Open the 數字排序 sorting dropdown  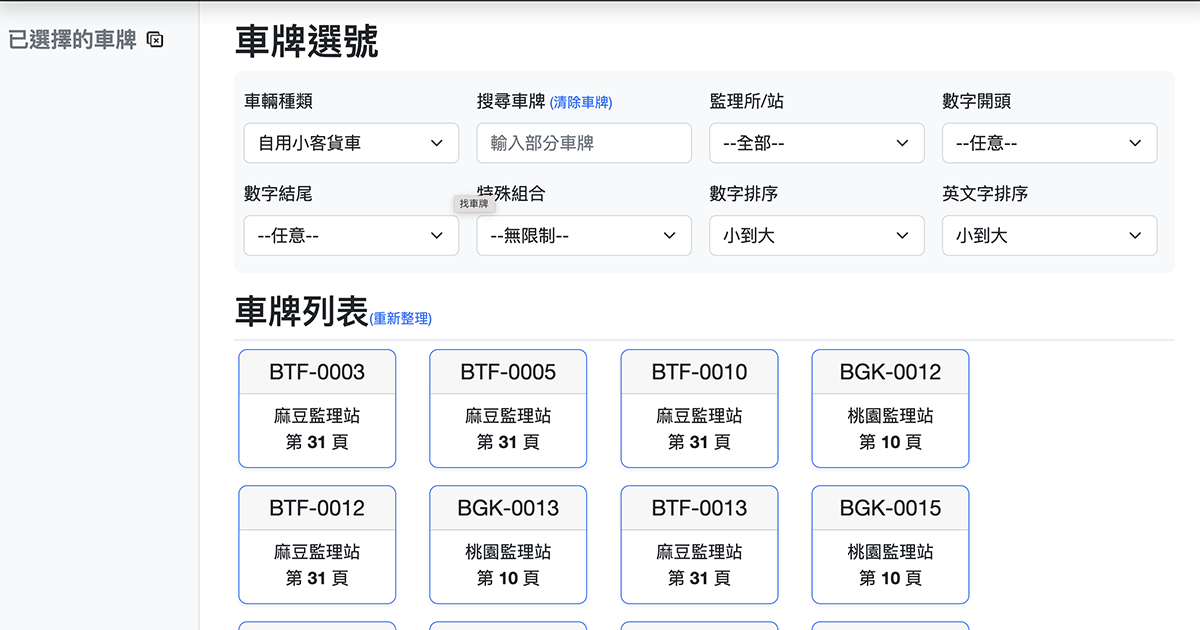point(816,235)
